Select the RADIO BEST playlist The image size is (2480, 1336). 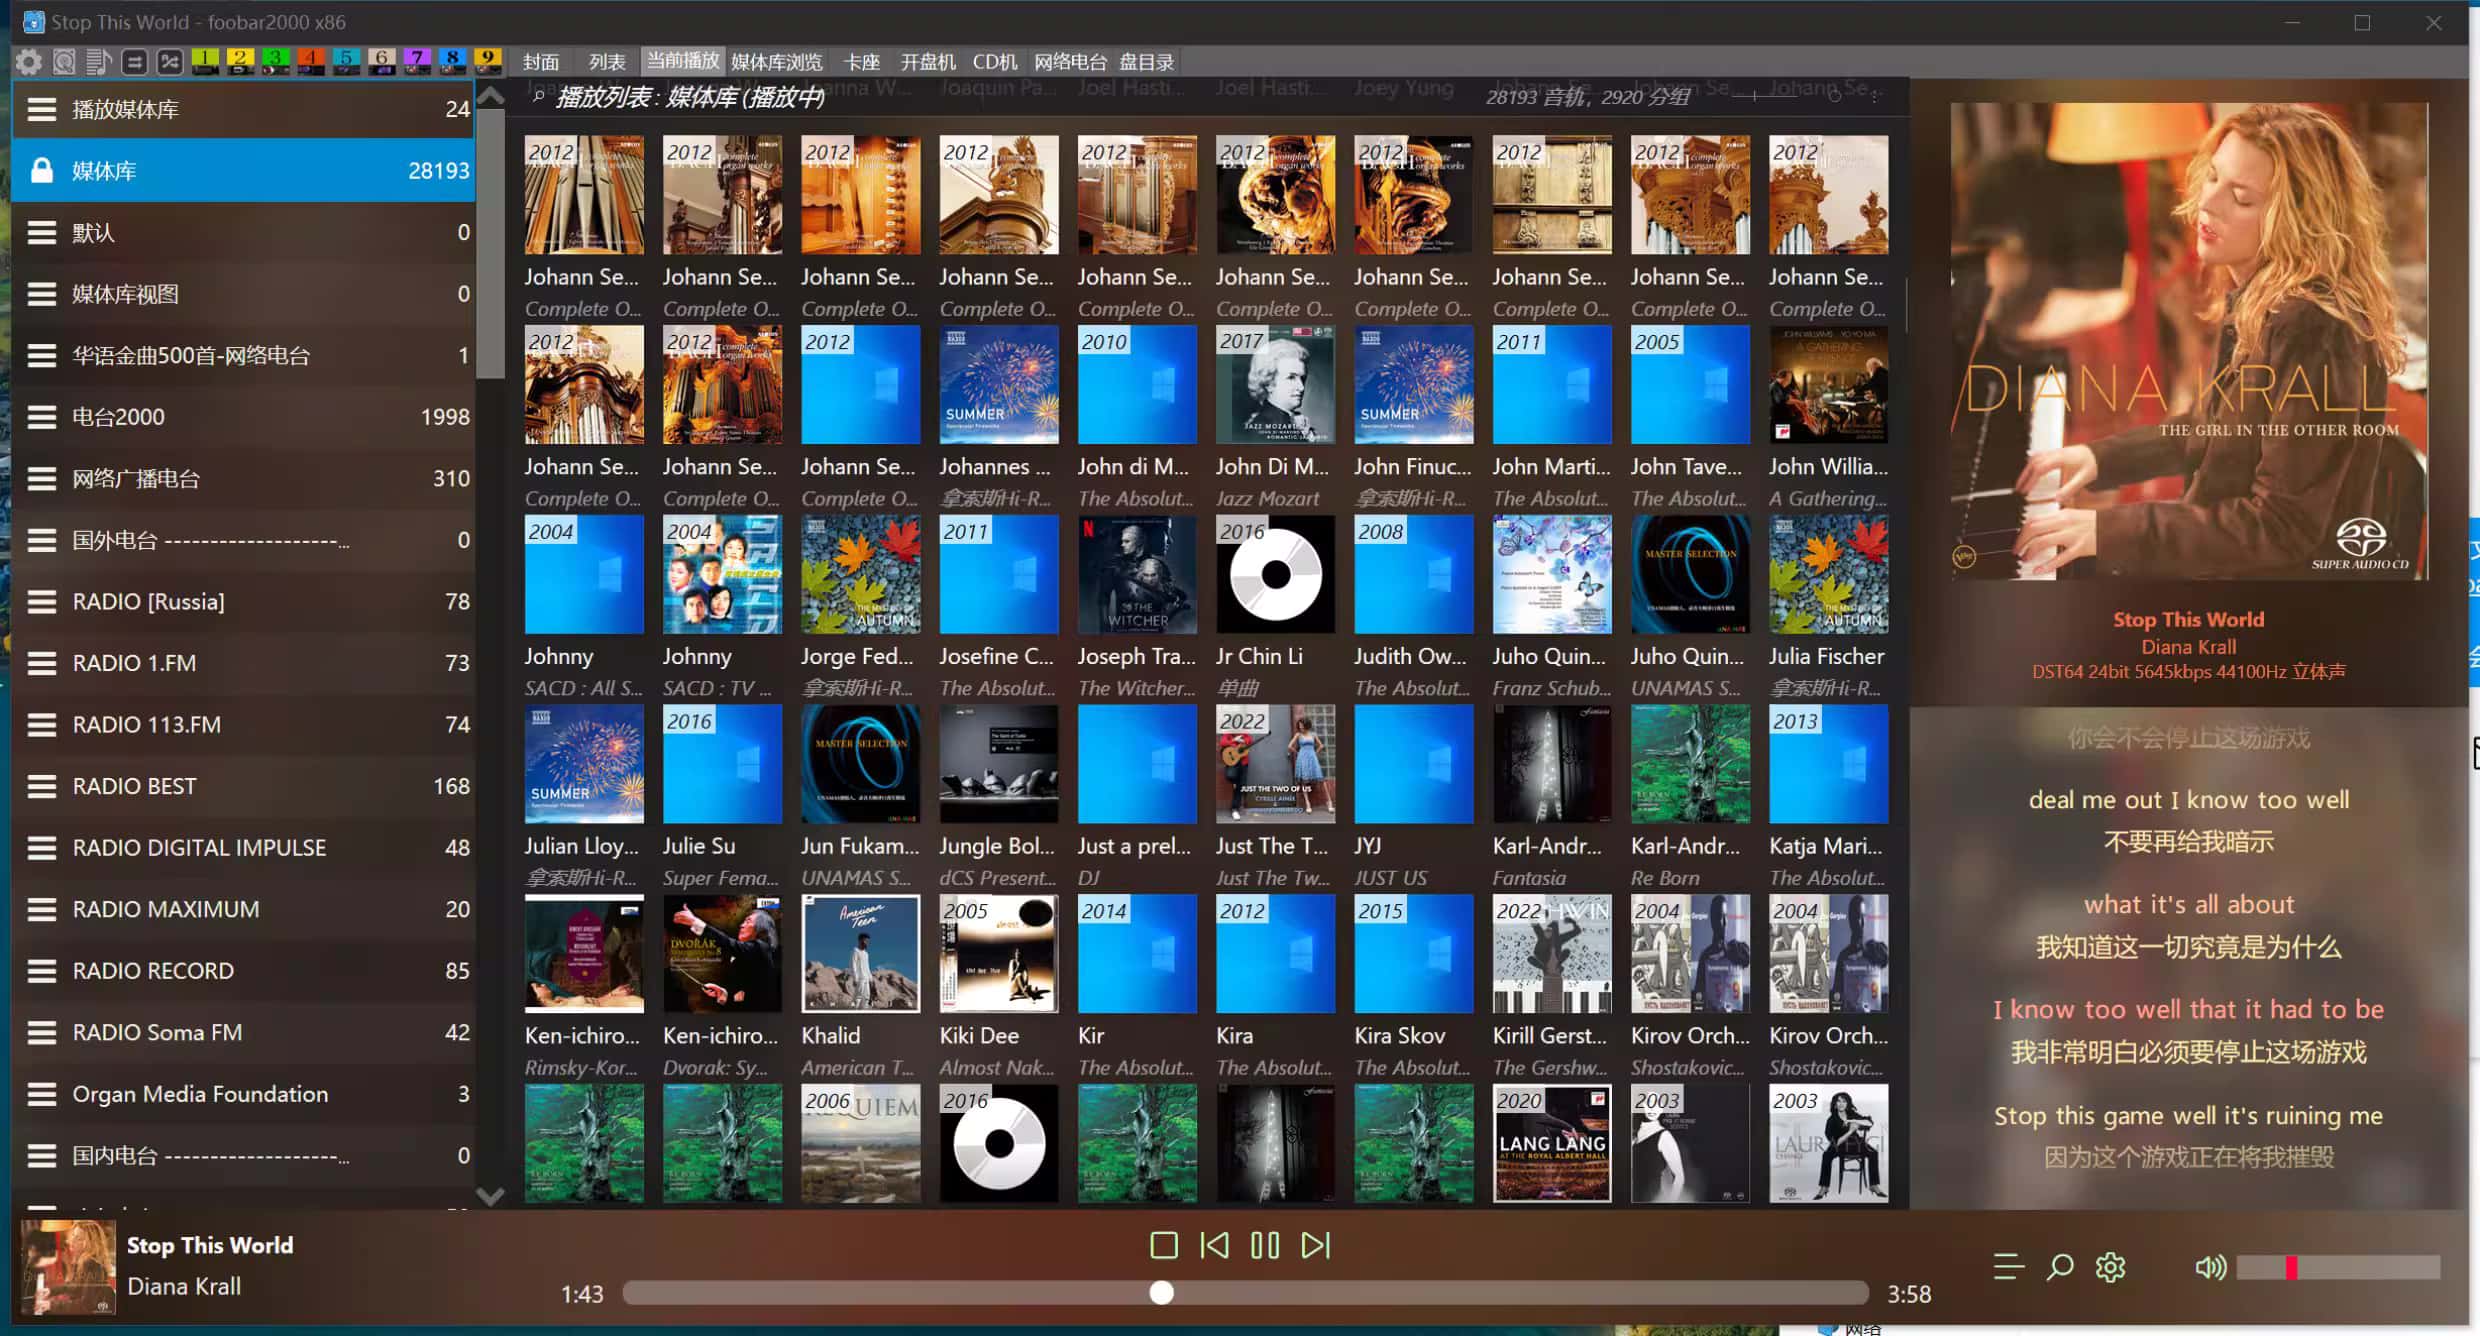134,786
